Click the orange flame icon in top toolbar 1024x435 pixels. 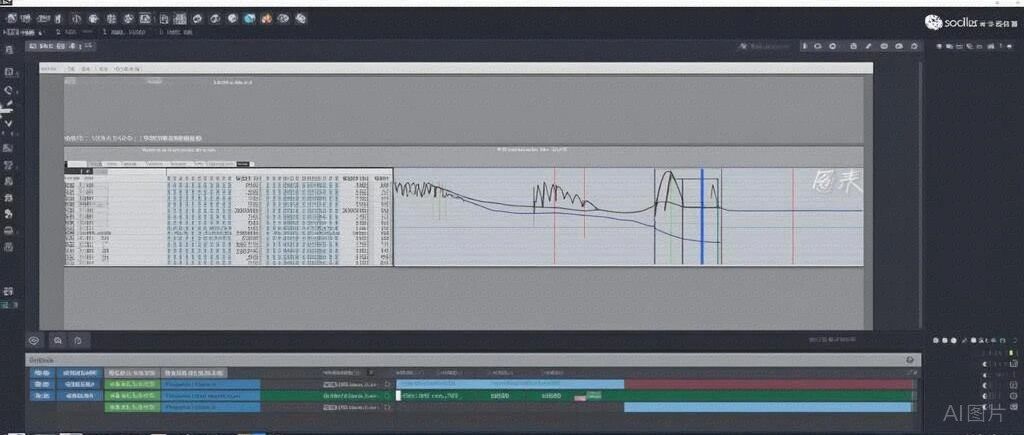[x=265, y=18]
